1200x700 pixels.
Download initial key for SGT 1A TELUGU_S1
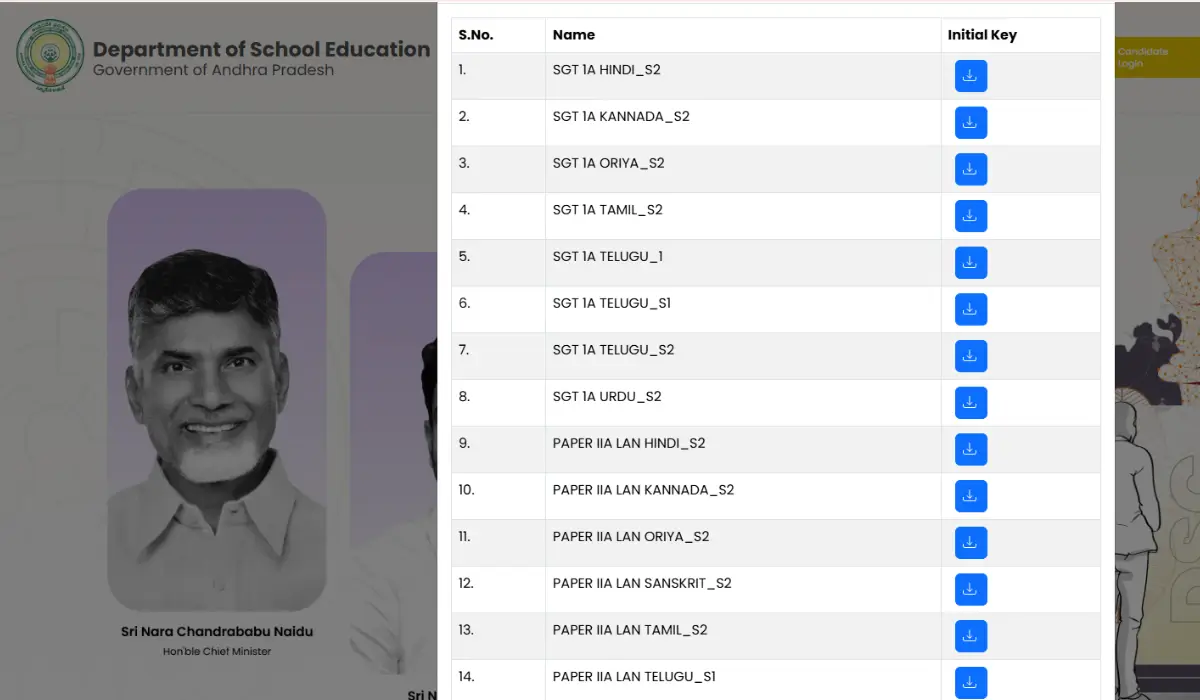(x=971, y=309)
